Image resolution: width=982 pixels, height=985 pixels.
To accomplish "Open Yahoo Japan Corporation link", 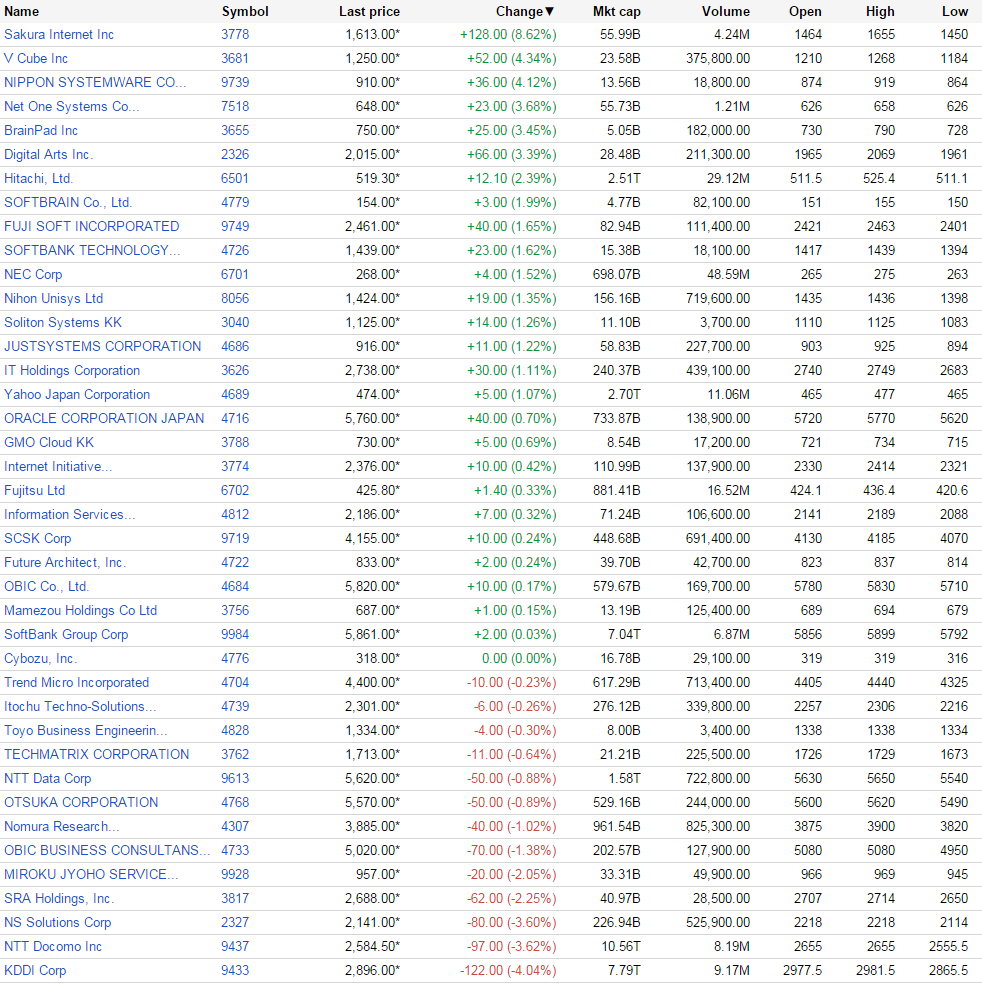I will coord(77,395).
